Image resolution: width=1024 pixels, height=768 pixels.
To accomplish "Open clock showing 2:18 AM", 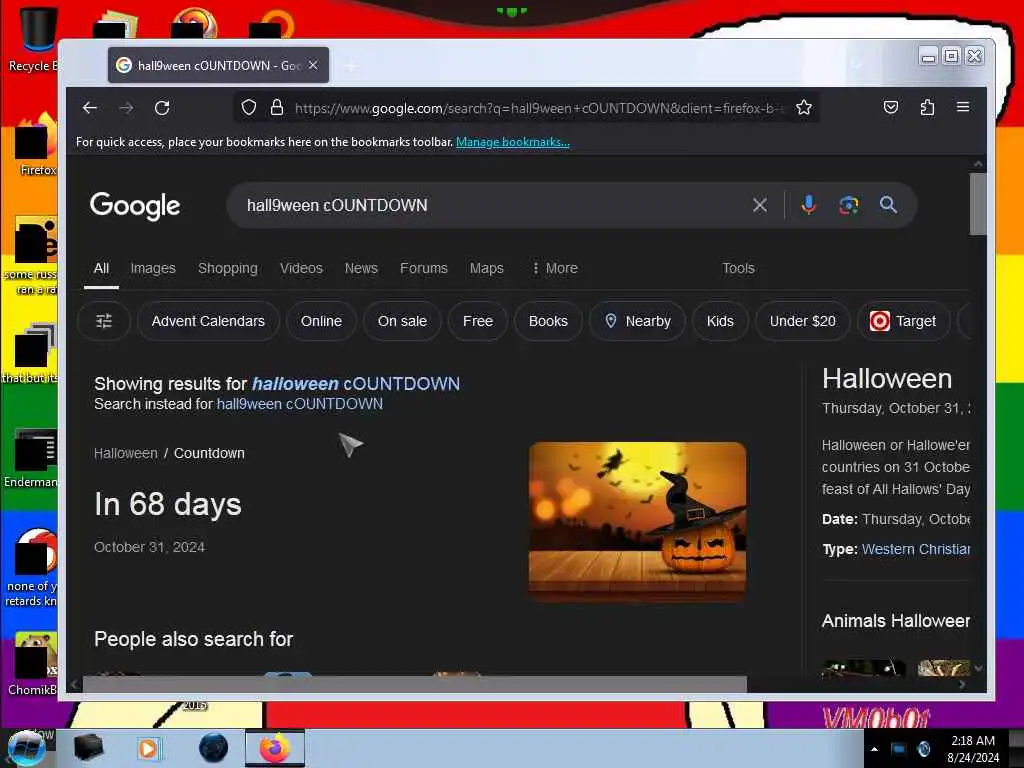I will pyautogui.click(x=973, y=749).
